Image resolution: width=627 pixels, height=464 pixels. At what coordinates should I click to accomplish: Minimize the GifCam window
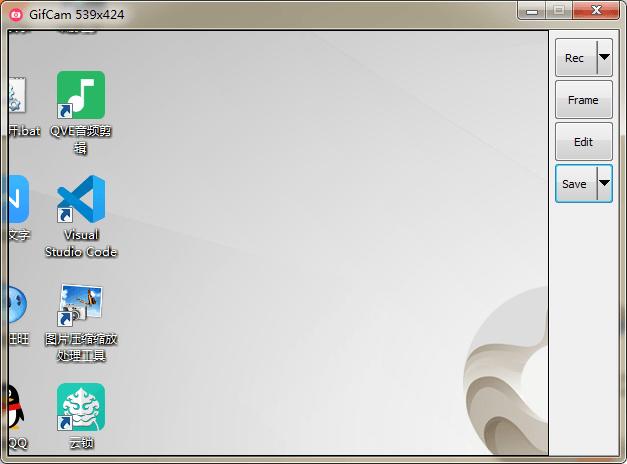(532, 11)
